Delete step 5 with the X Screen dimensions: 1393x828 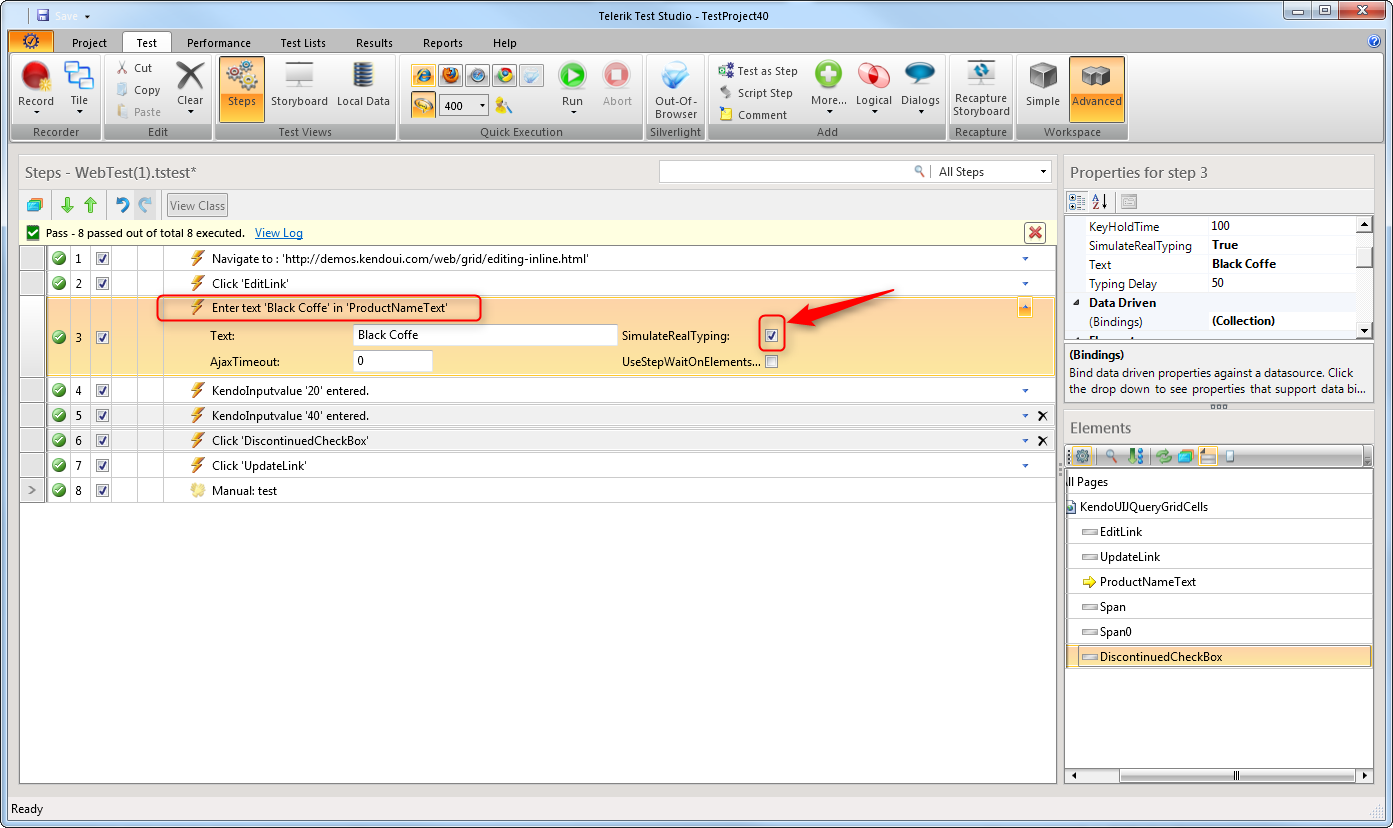pos(1042,416)
